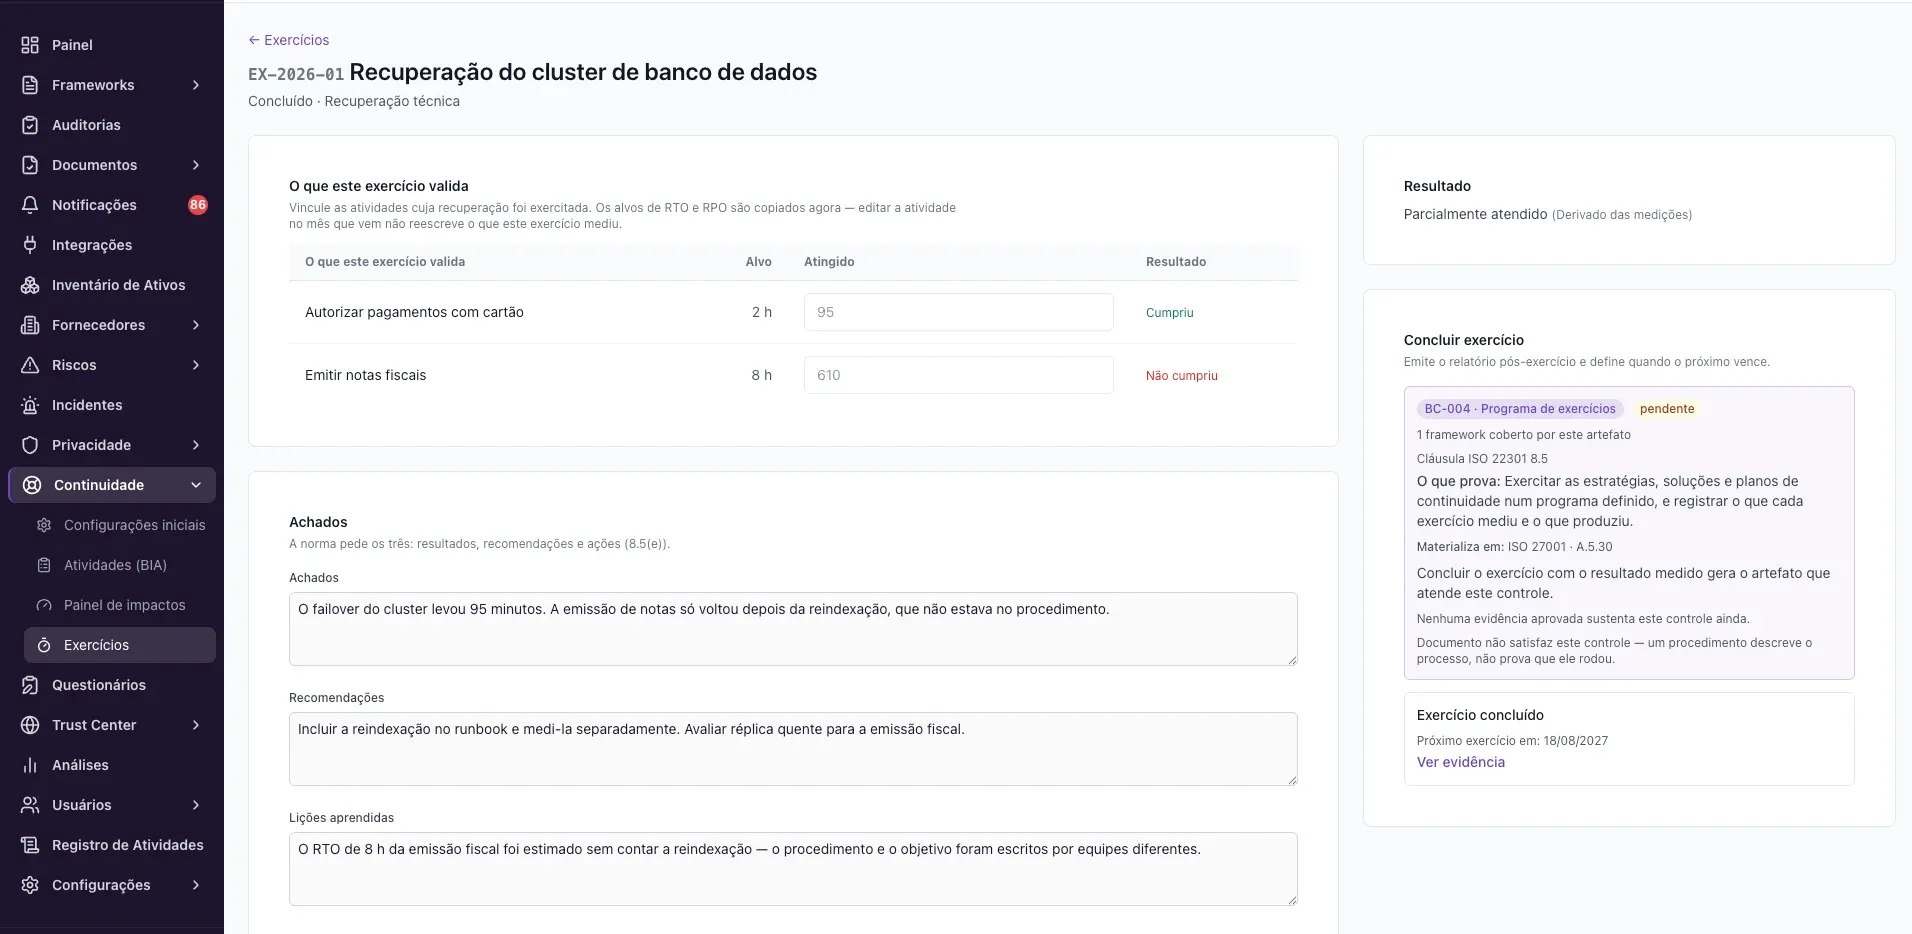Click the 'pendente' status label
Viewport: 1912px width, 934px height.
click(1666, 409)
